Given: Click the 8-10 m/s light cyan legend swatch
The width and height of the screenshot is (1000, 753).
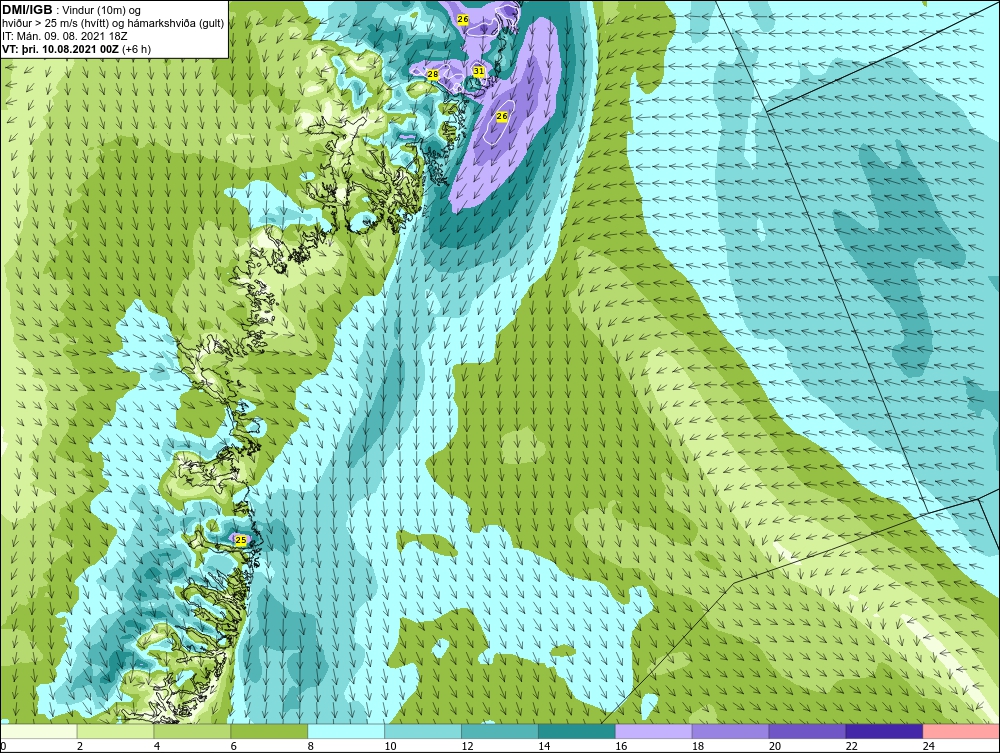Looking at the screenshot, I should point(346,731).
